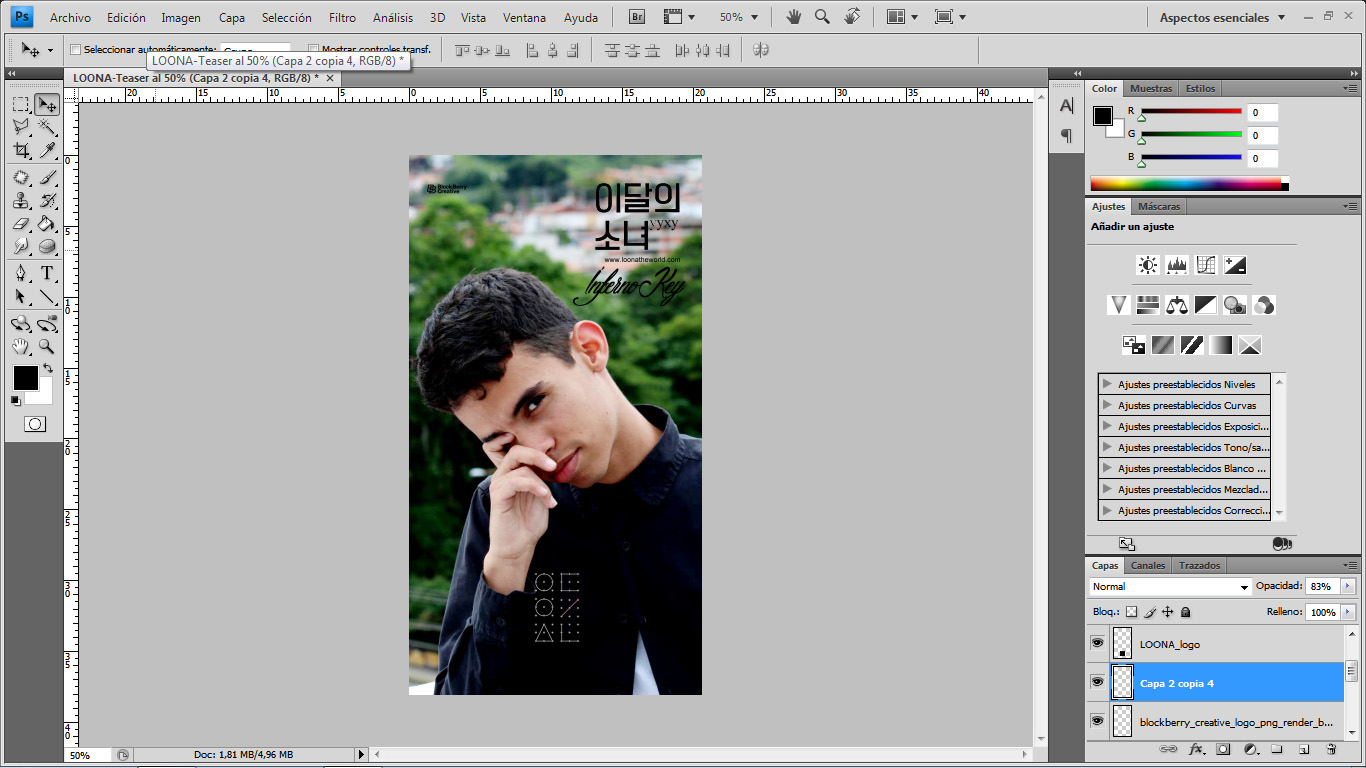Select the Eyedropper tool
The image size is (1366, 768).
click(x=47, y=150)
